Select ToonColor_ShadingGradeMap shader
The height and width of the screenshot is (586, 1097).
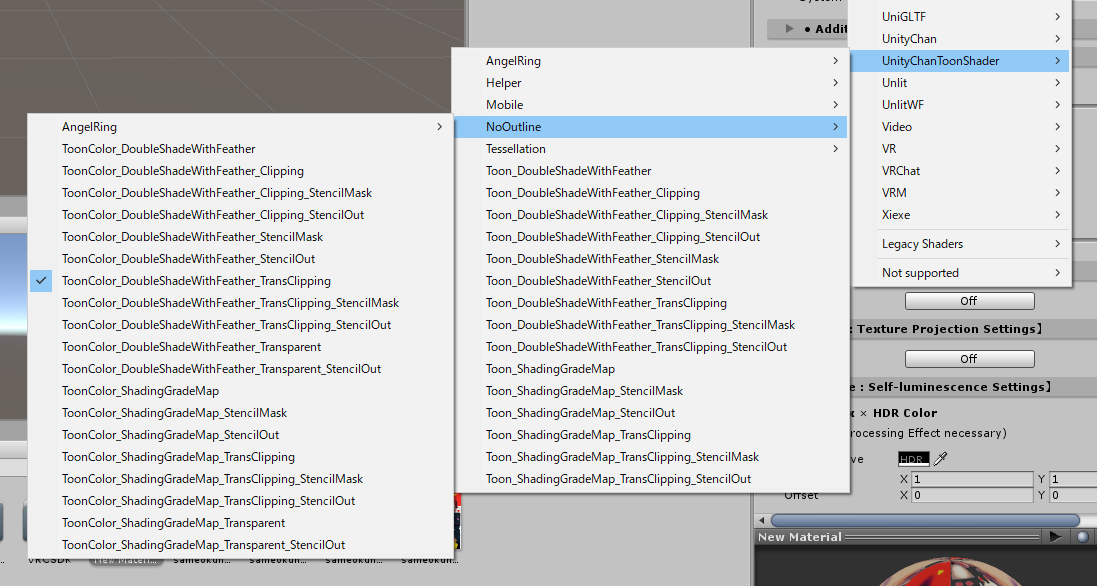[x=241, y=391]
